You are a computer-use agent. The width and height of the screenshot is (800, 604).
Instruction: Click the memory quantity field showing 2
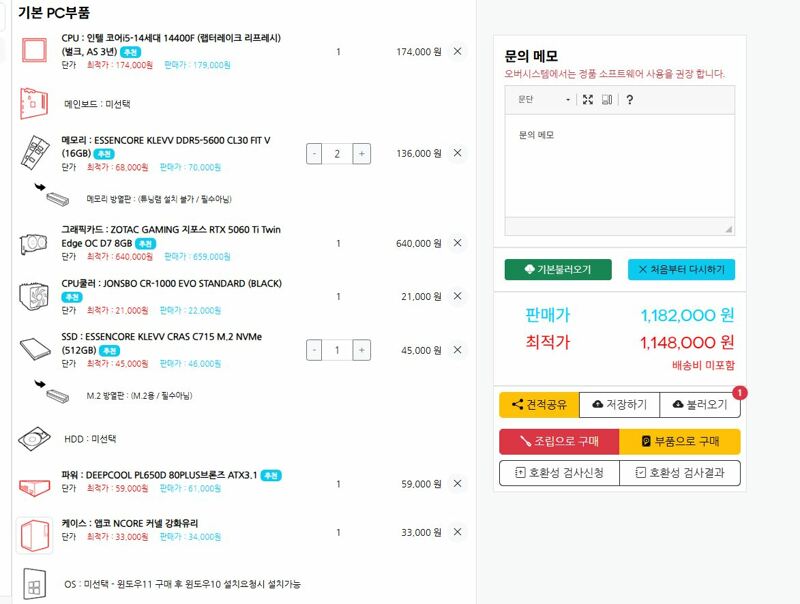(337, 154)
